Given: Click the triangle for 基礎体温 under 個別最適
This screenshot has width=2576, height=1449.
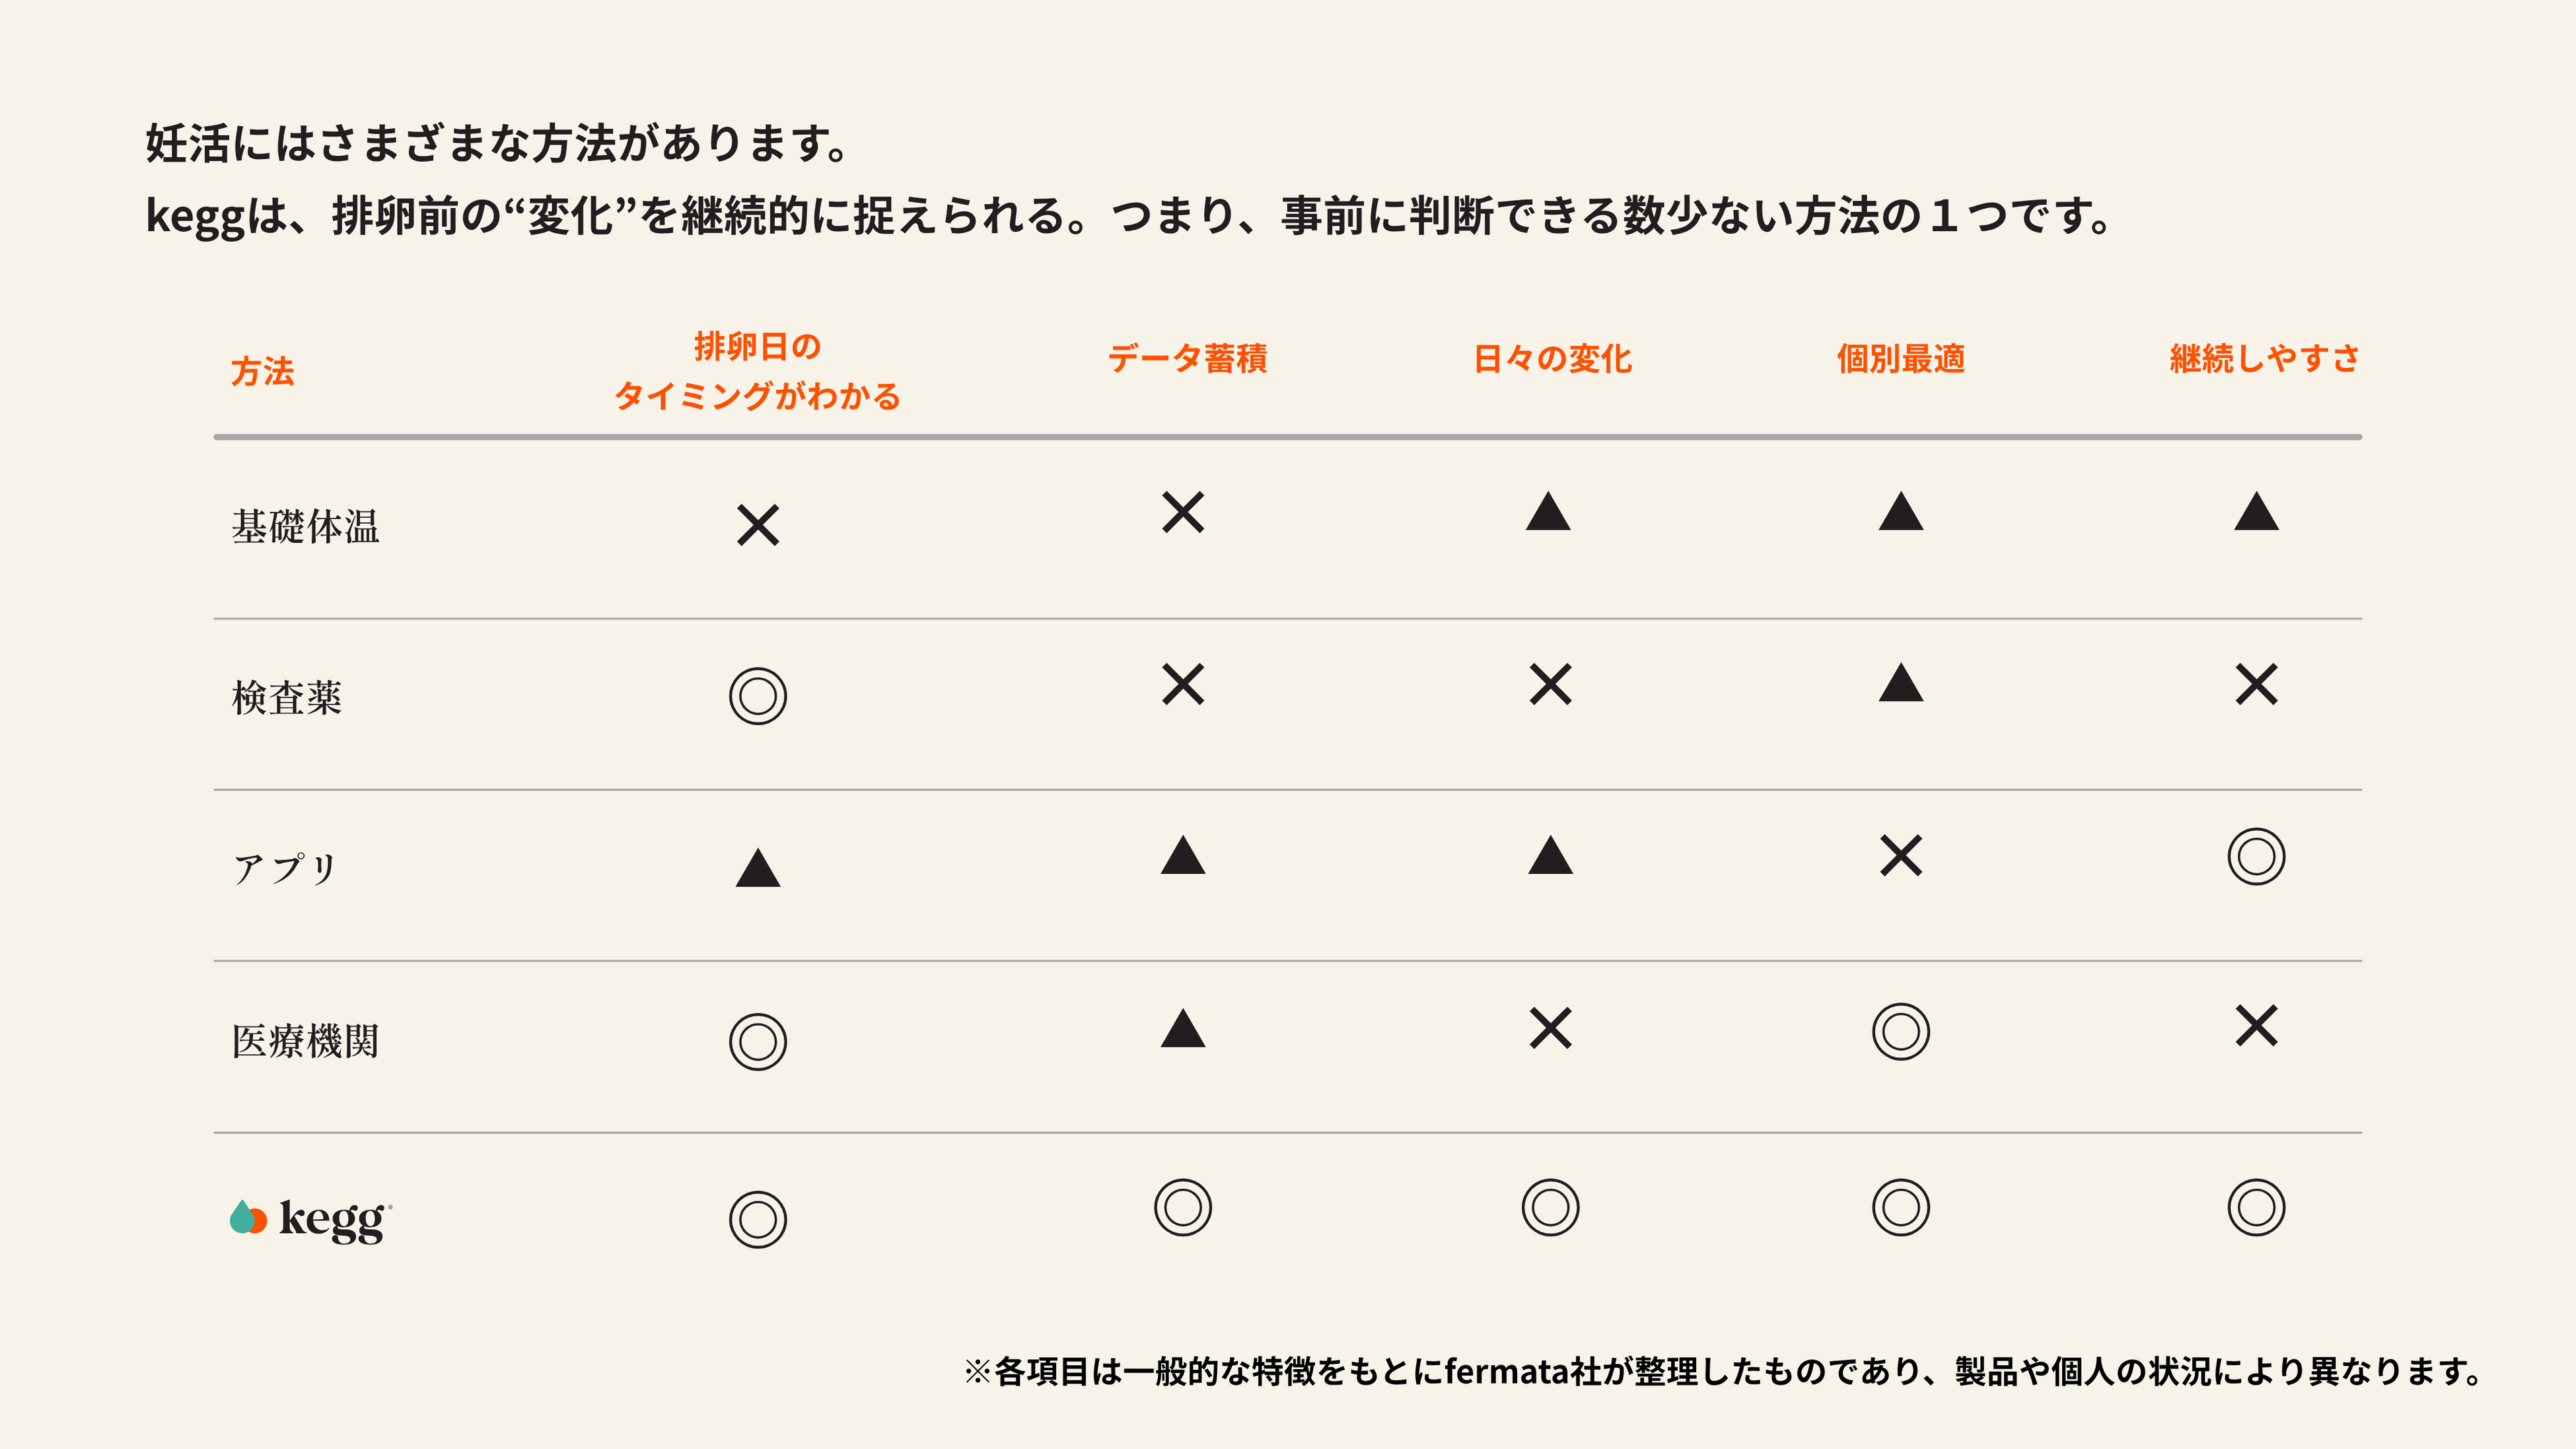Looking at the screenshot, I should click(1900, 511).
